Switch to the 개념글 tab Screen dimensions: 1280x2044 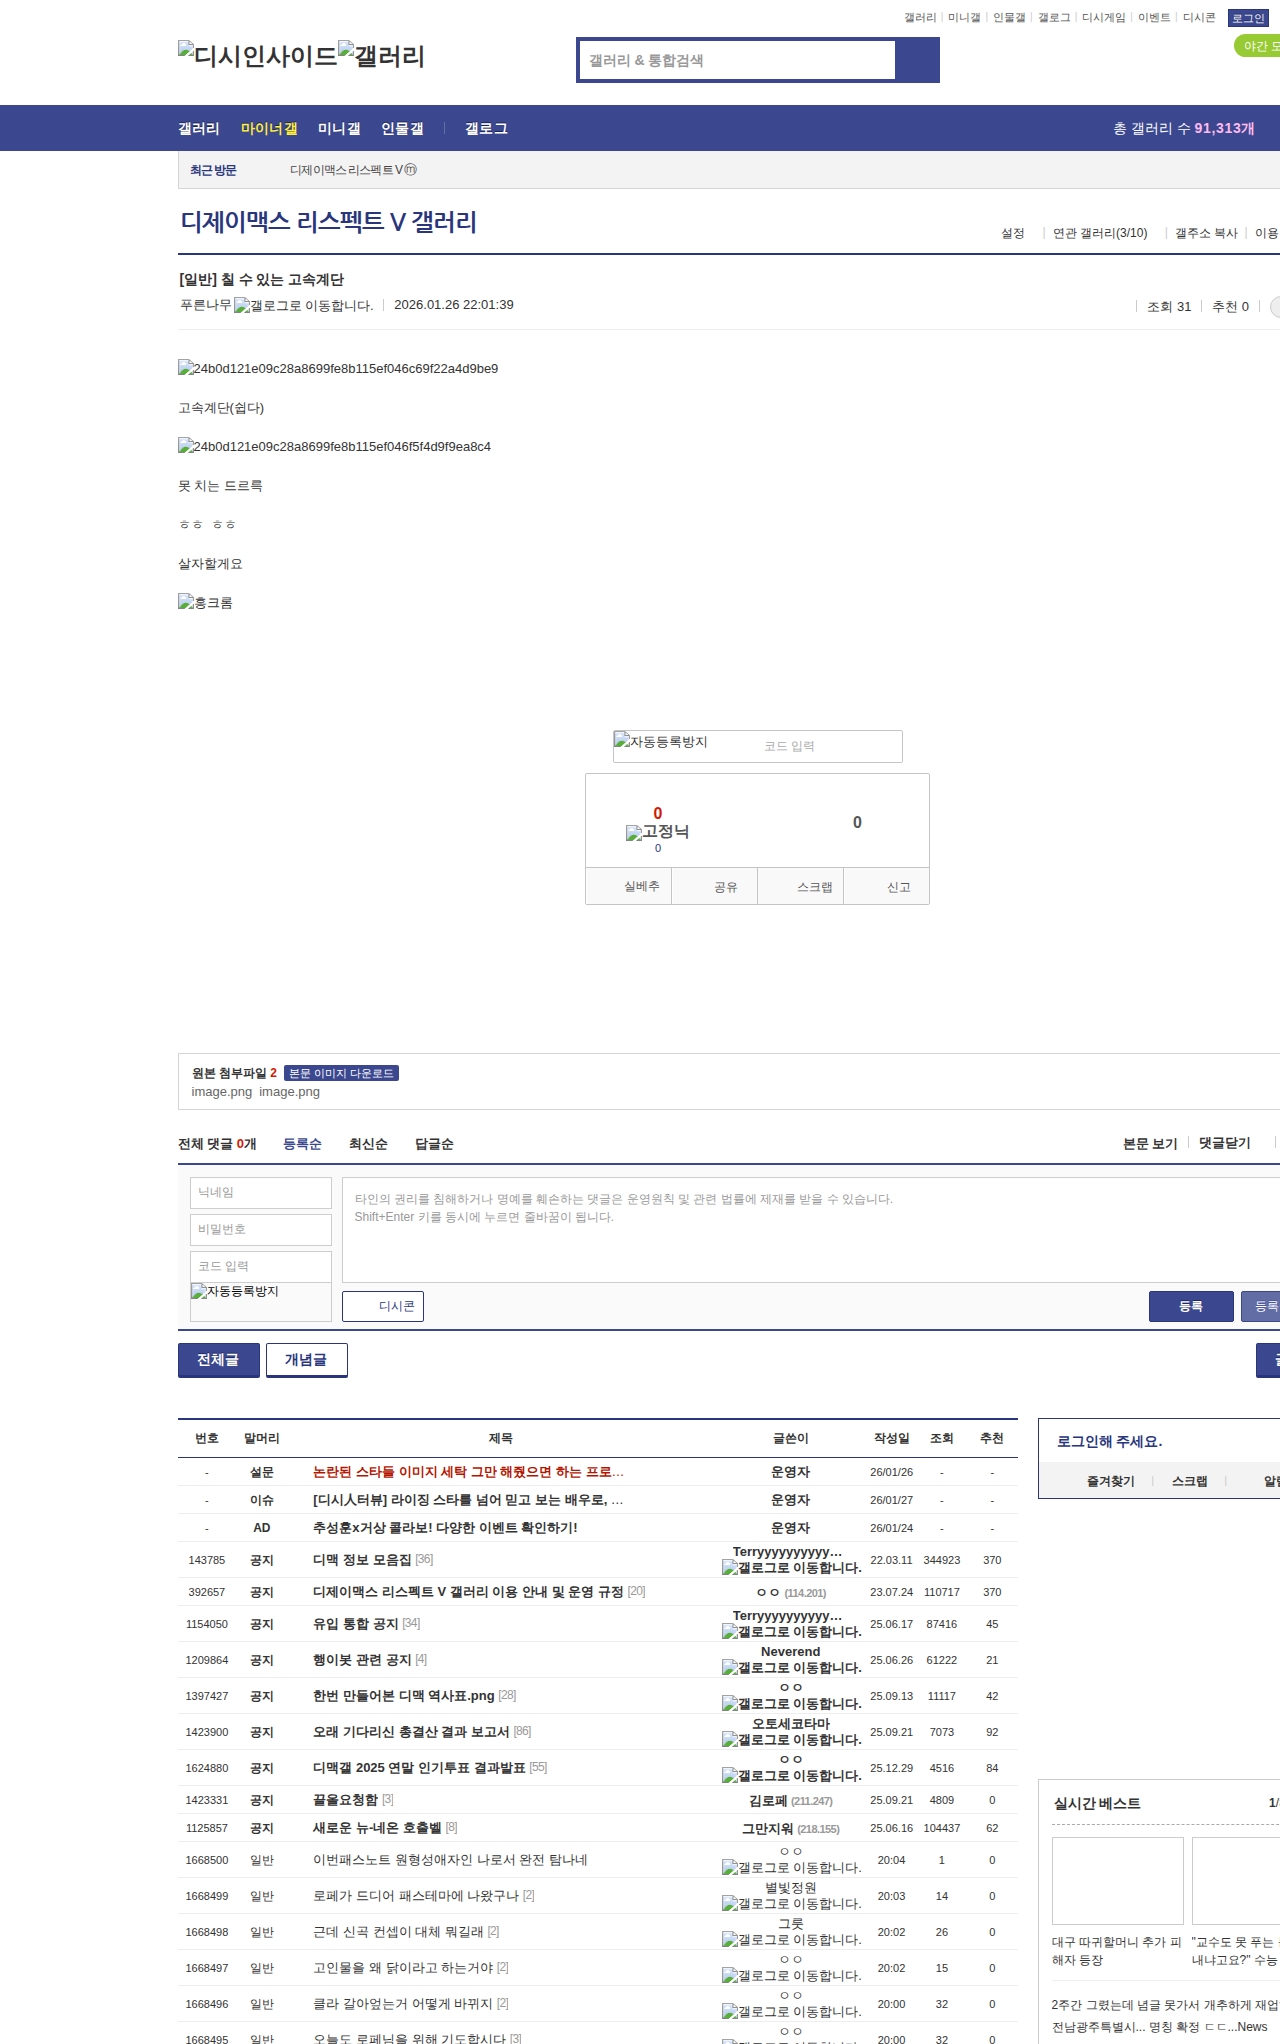coord(306,1360)
